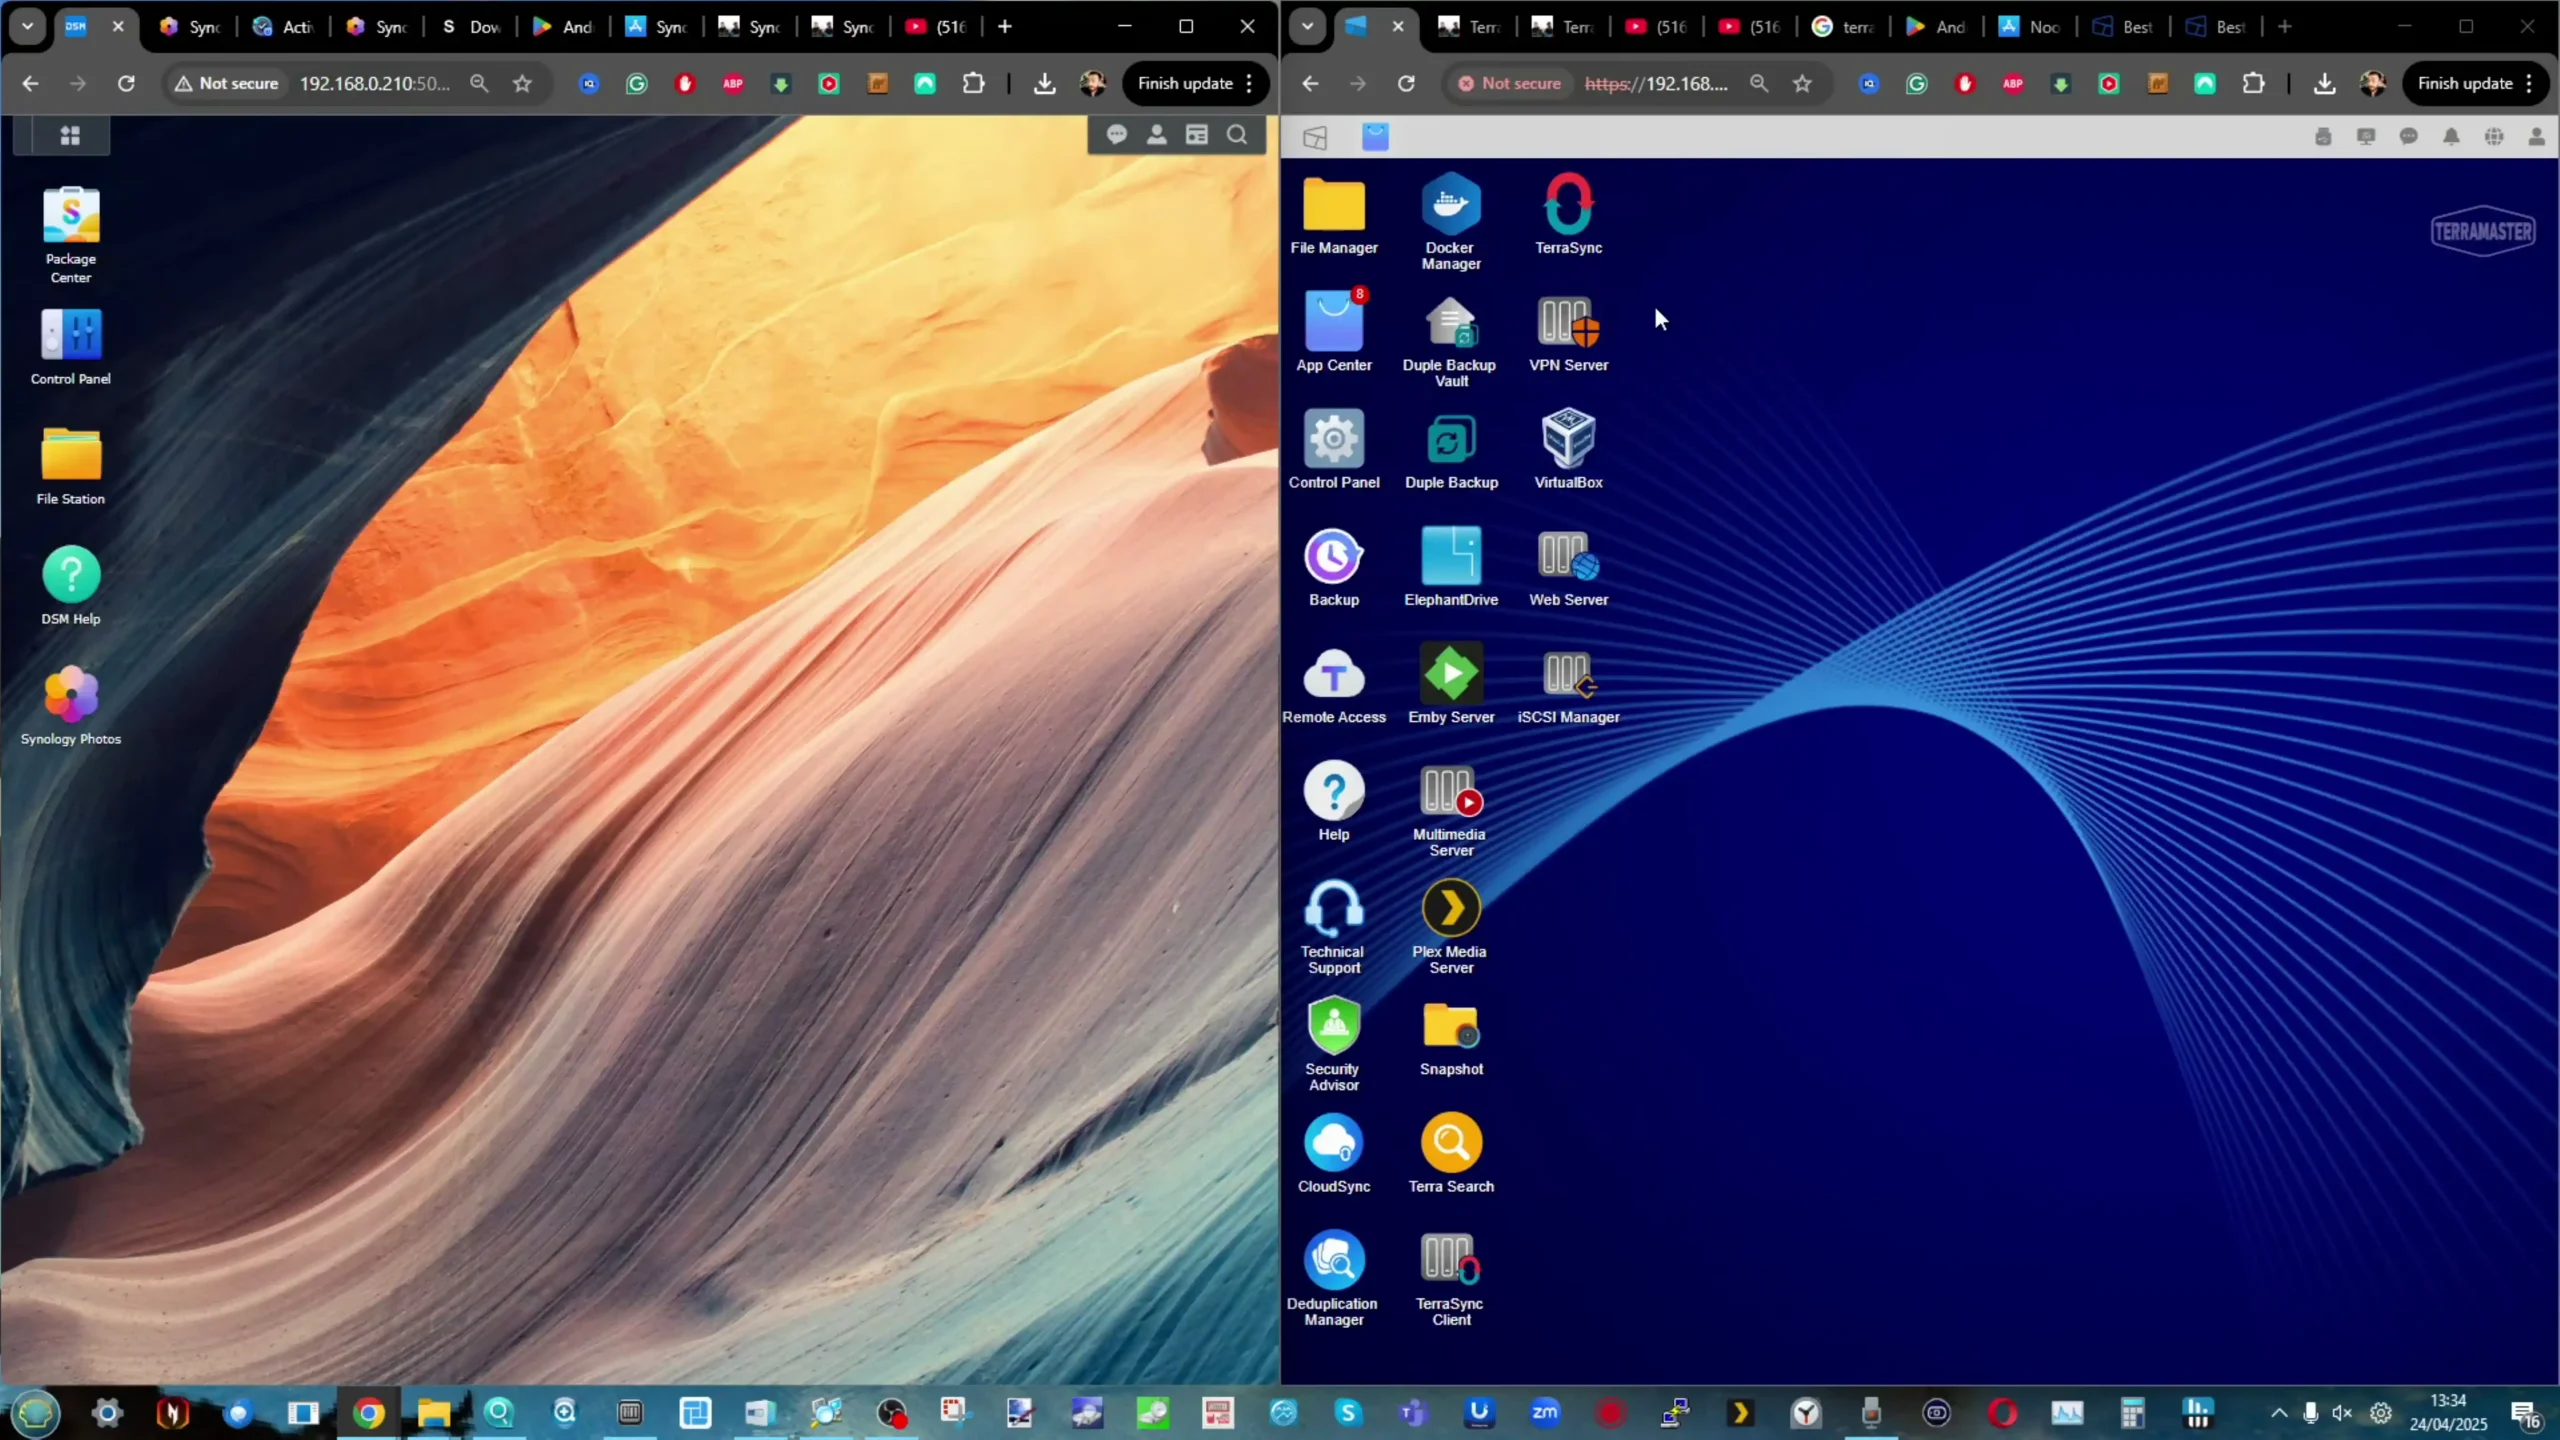Bookmark page with star in right browser

click(1802, 83)
